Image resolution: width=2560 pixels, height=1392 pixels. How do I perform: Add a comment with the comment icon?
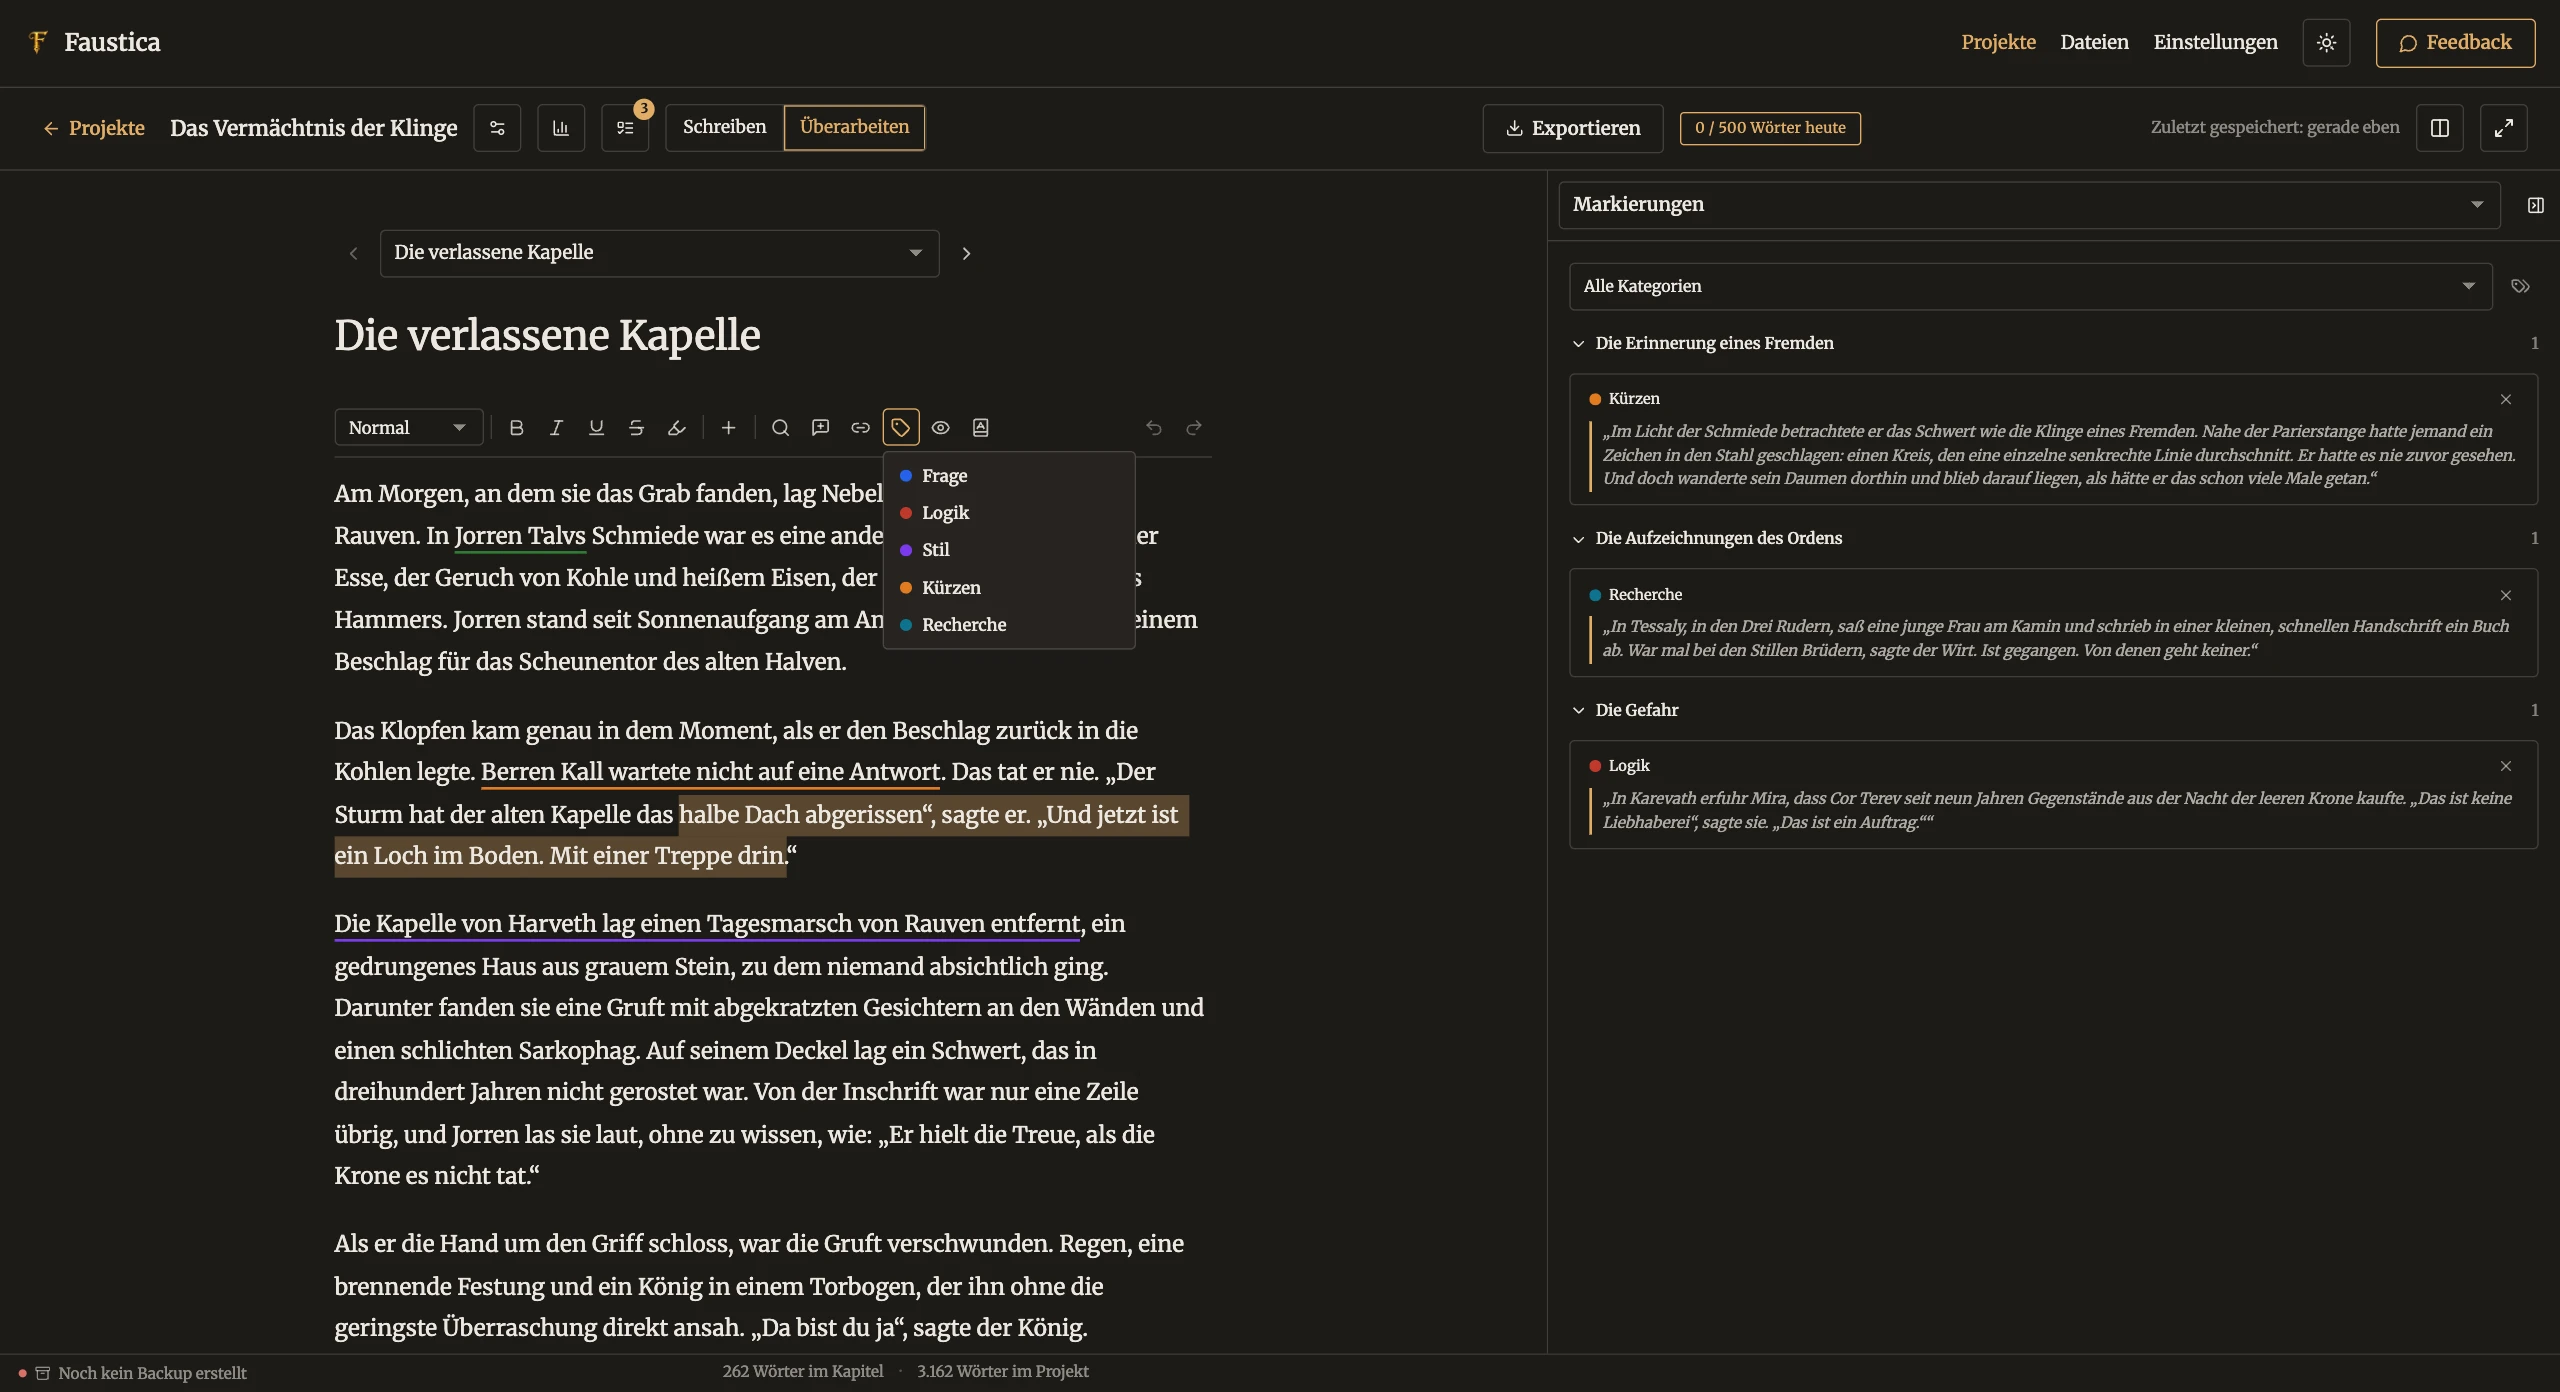pos(820,428)
